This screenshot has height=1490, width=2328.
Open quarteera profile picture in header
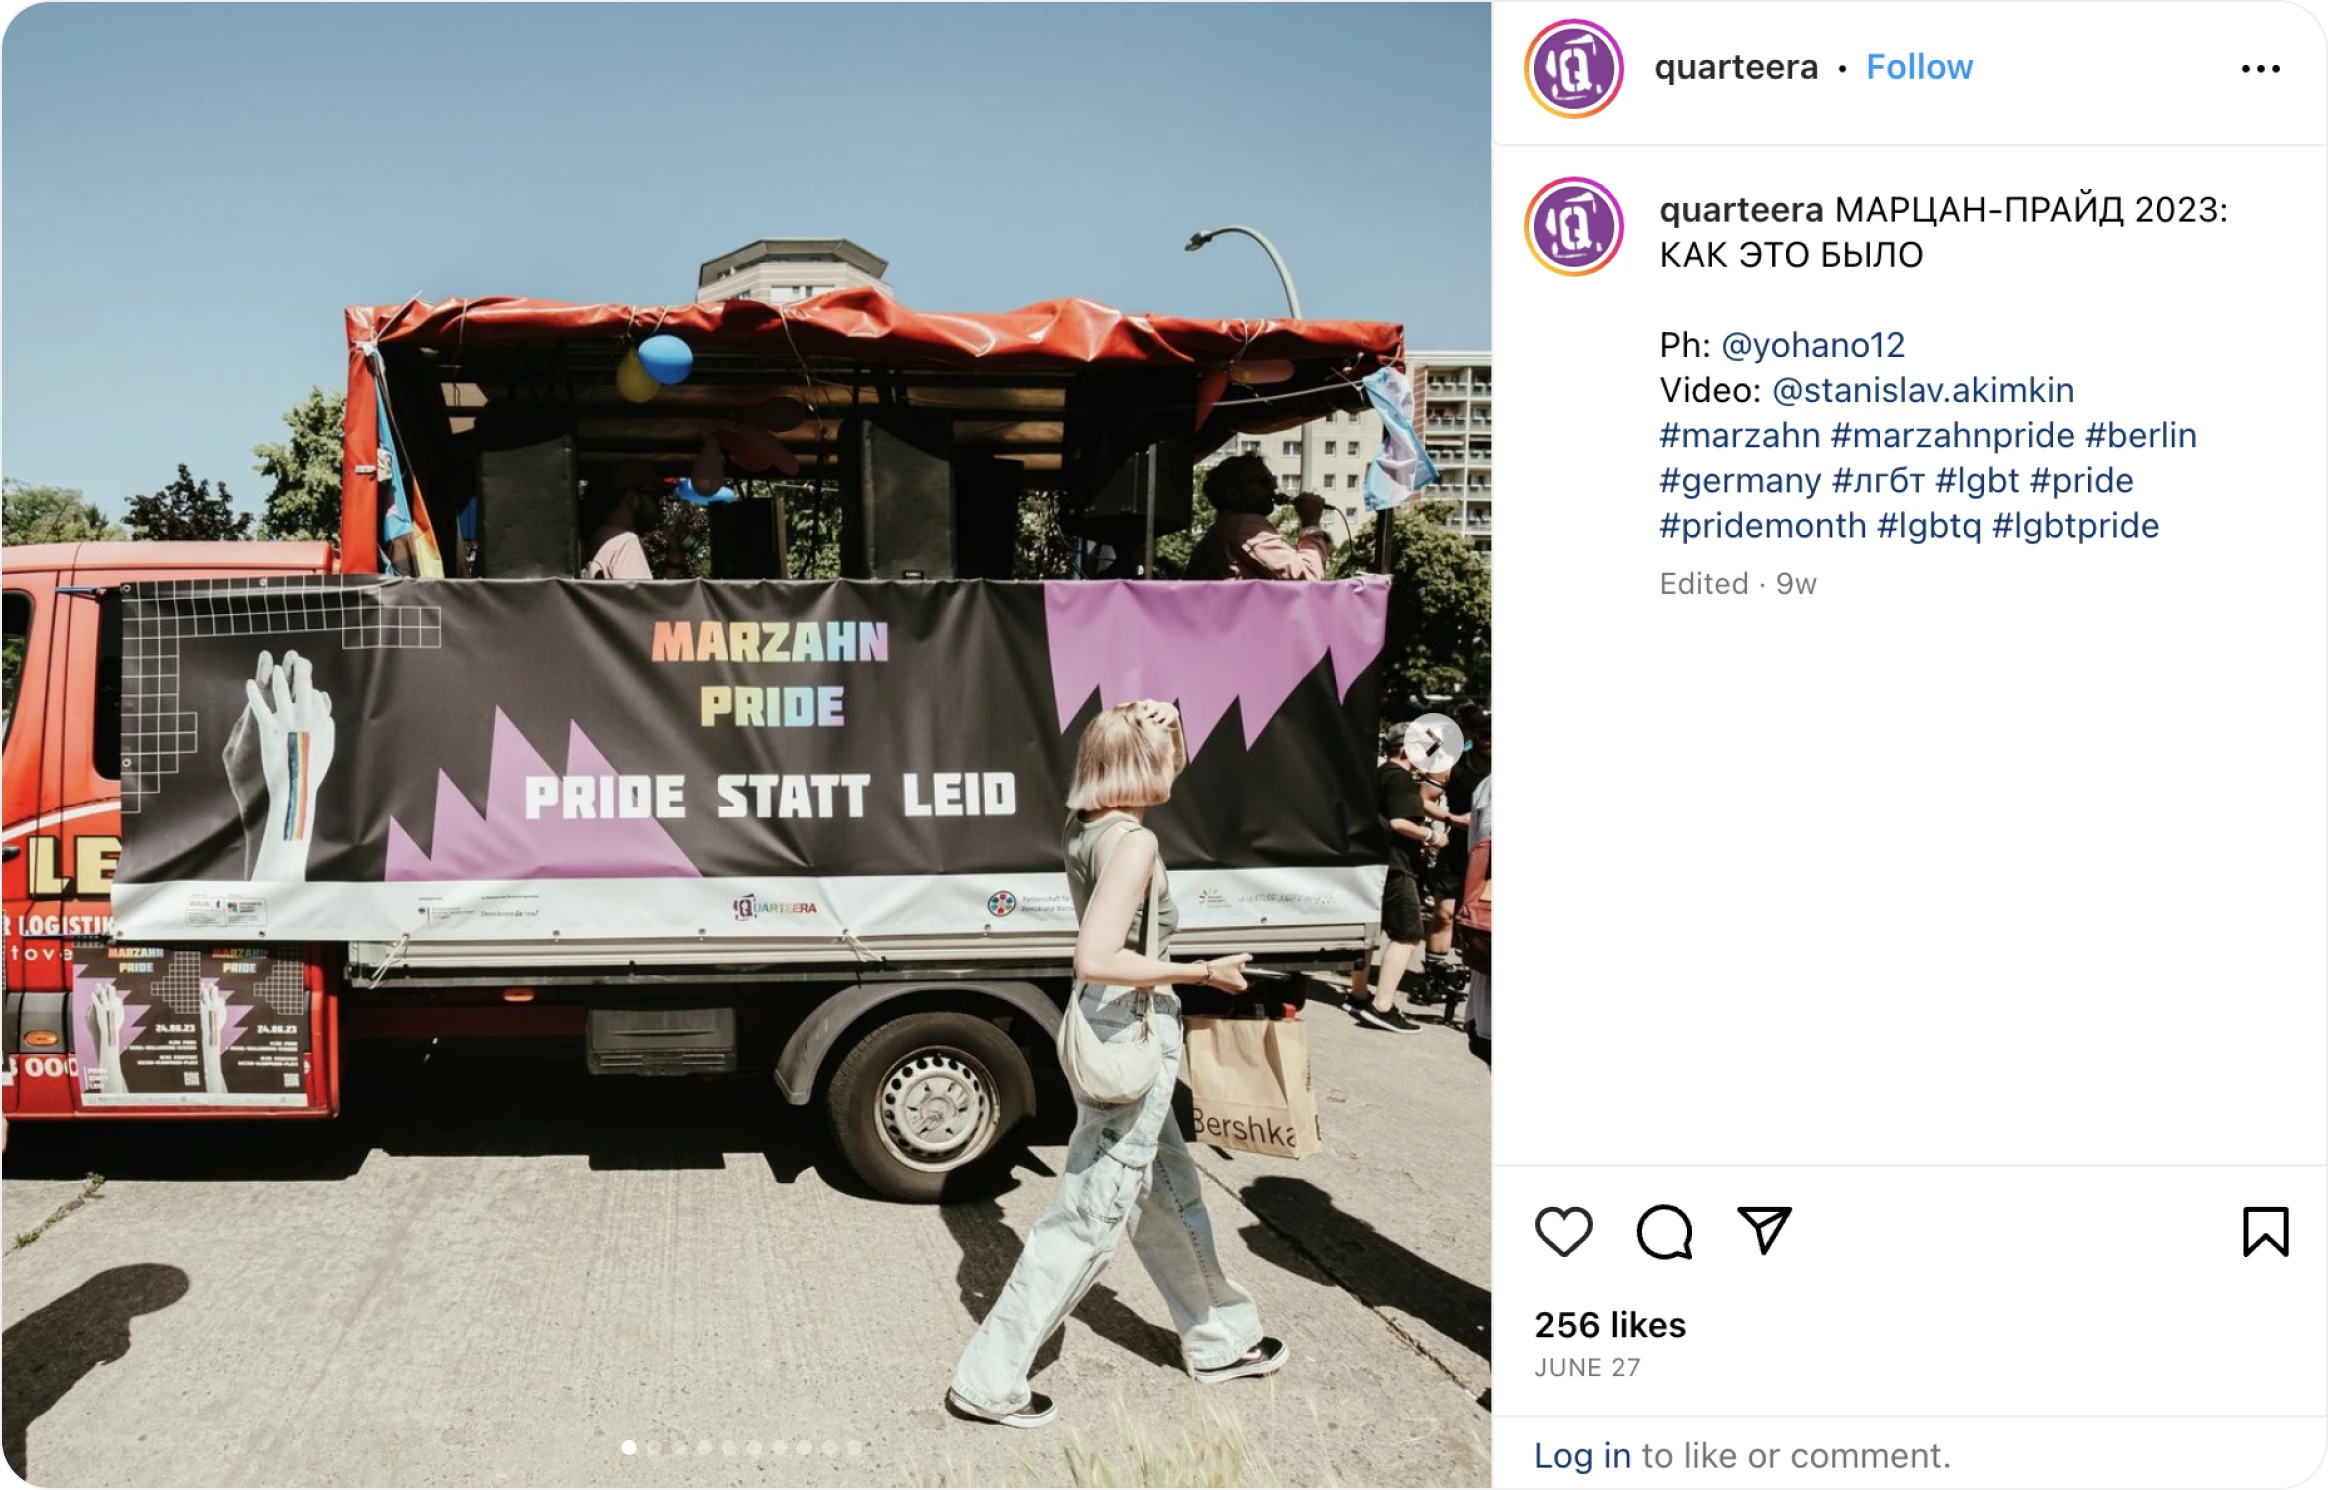pos(1573,69)
